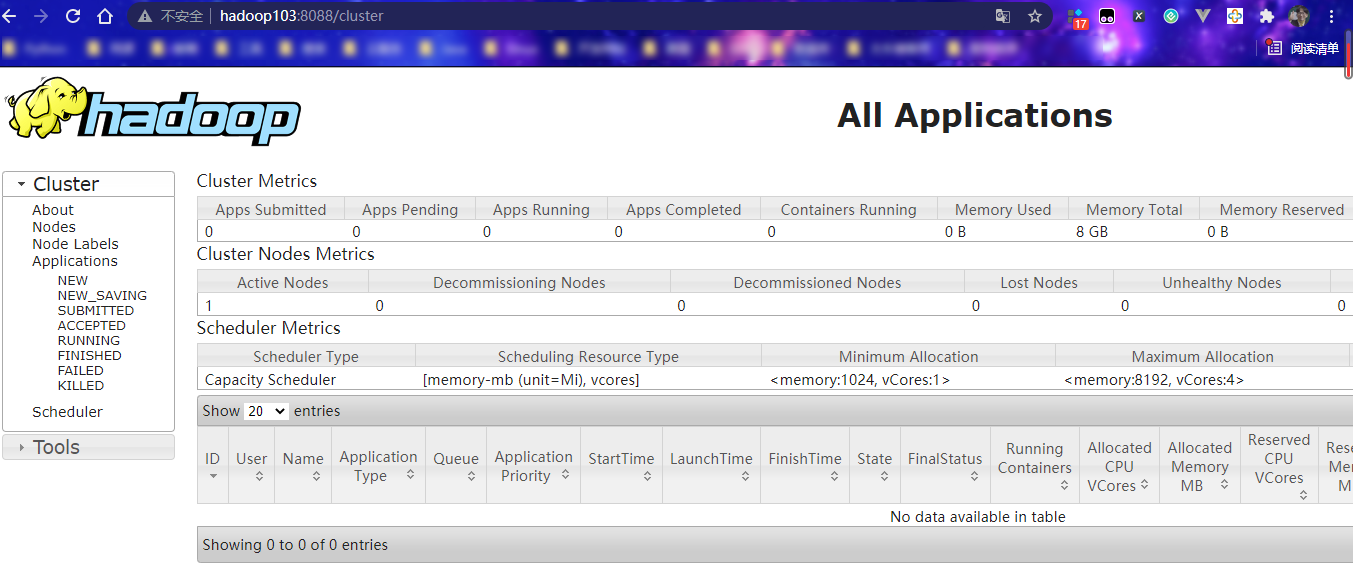The height and width of the screenshot is (568, 1353).
Task: Sort table by Reserved CPU VCores column
Action: click(x=1279, y=465)
